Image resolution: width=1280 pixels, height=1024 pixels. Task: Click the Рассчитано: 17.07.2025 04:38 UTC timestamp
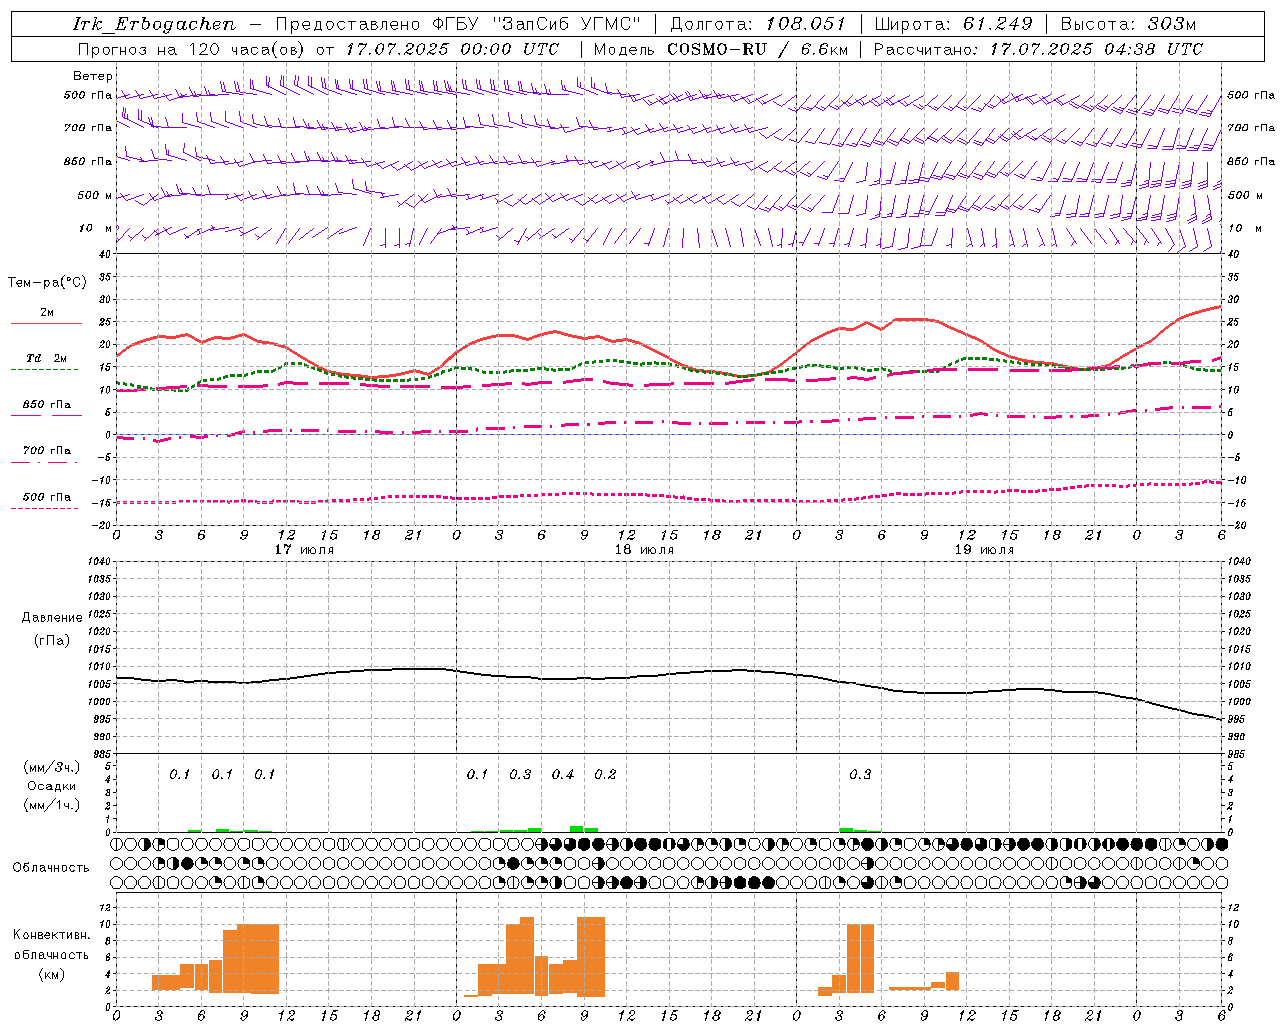1038,49
